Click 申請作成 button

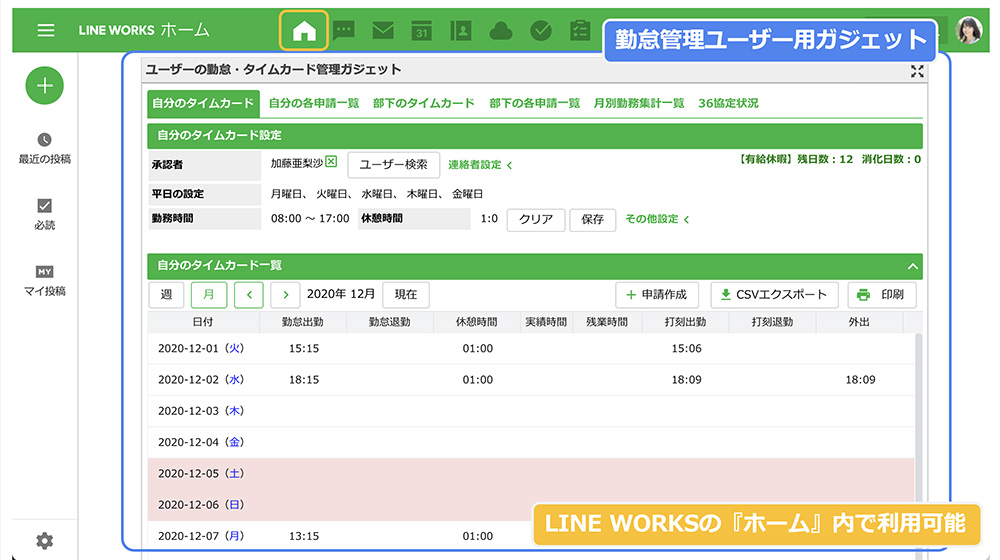point(657,295)
